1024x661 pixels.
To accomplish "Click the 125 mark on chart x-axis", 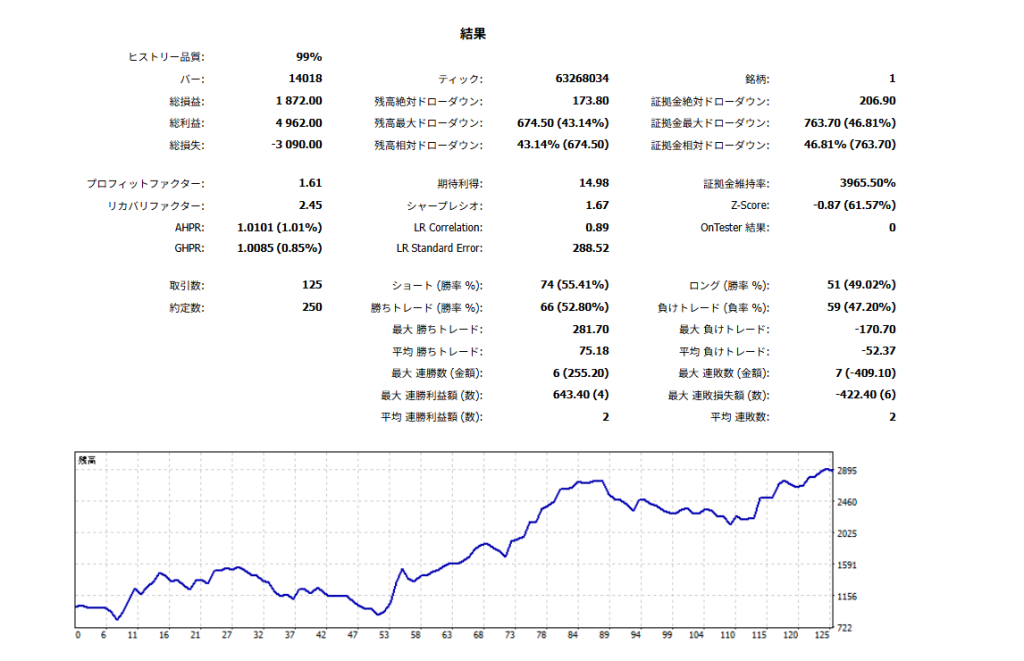I will coord(822,634).
